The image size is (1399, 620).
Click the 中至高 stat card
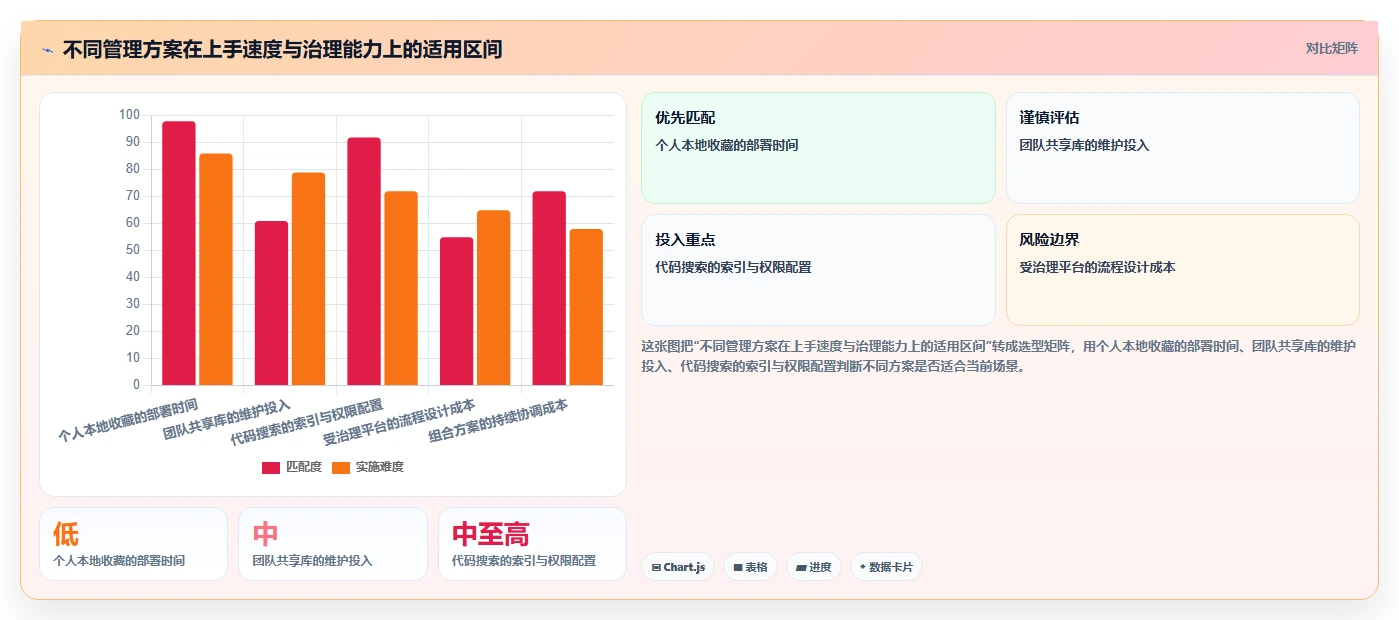tap(532, 544)
